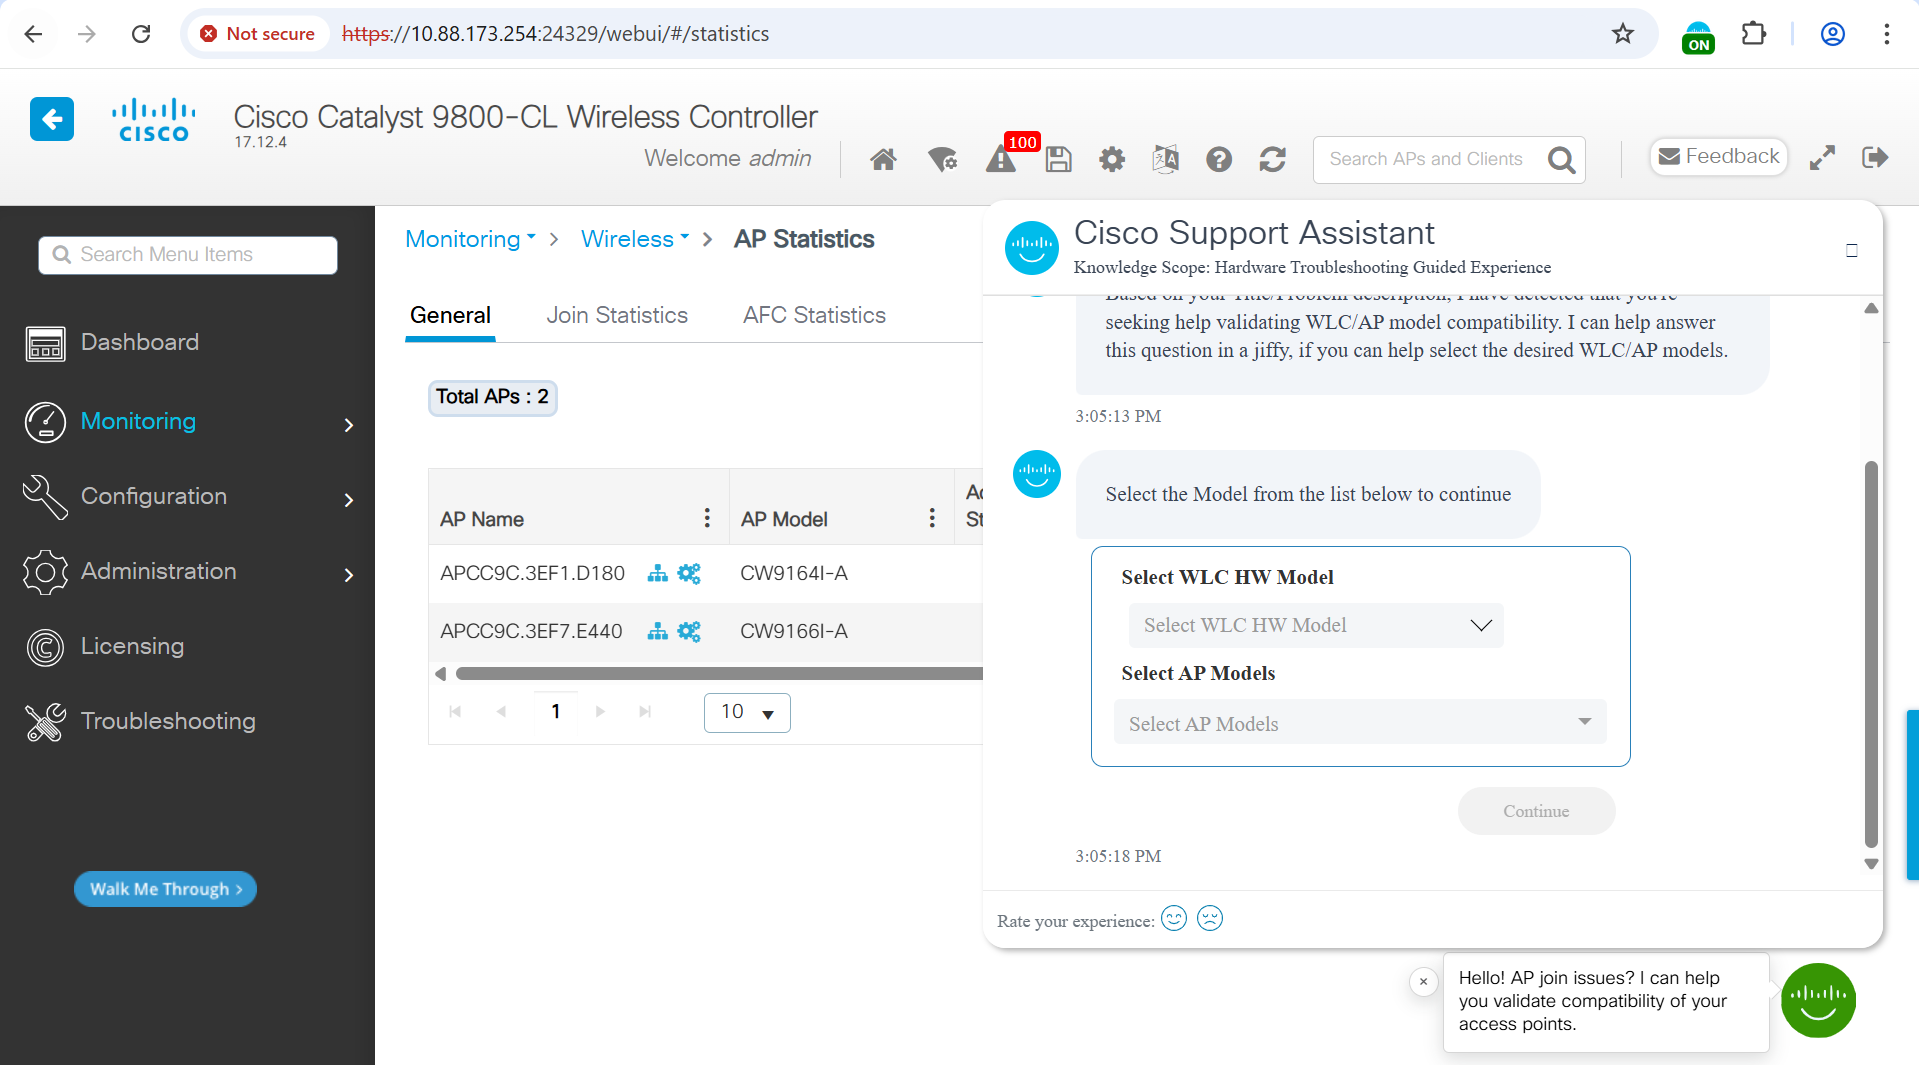This screenshot has width=1919, height=1065.
Task: Click the Walk Me Through button
Action: pyautogui.click(x=165, y=889)
